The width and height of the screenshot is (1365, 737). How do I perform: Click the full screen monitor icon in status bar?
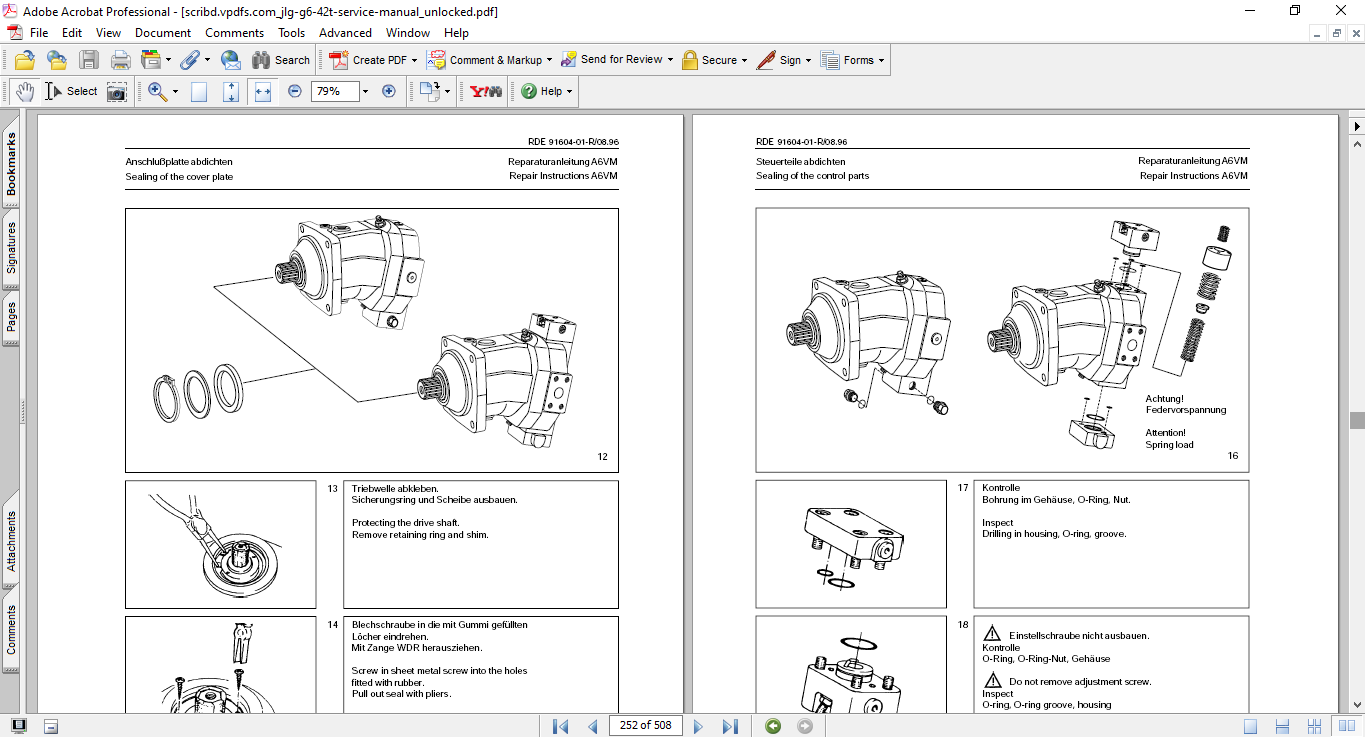coord(18,726)
